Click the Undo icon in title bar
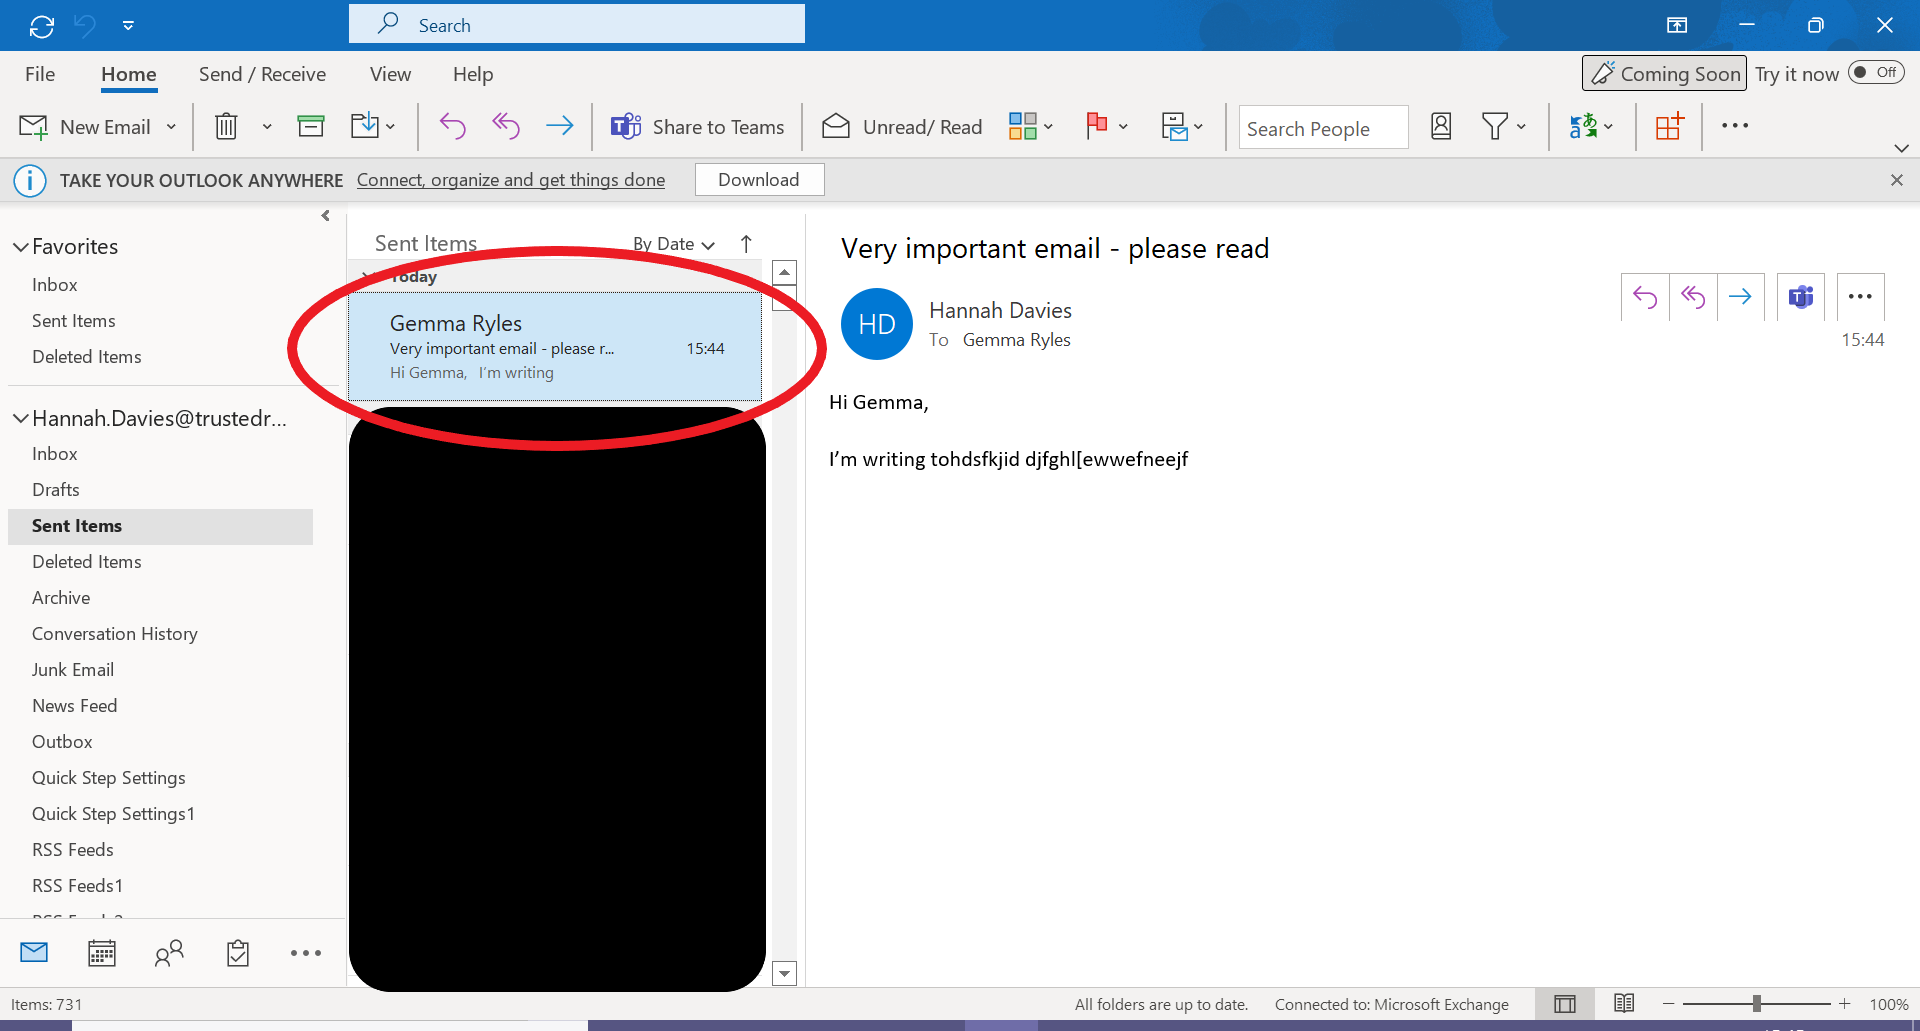This screenshot has height=1031, width=1920. point(85,26)
